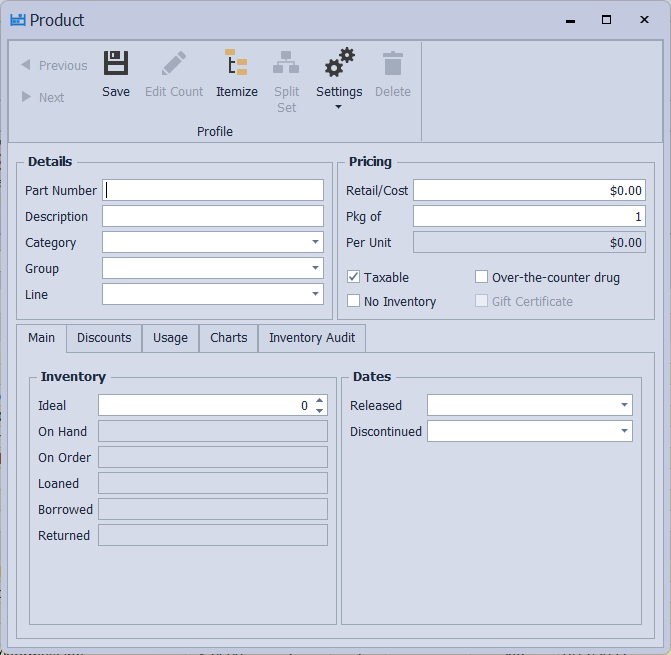Image resolution: width=671 pixels, height=655 pixels.
Task: Expand the Category dropdown
Action: coord(316,242)
